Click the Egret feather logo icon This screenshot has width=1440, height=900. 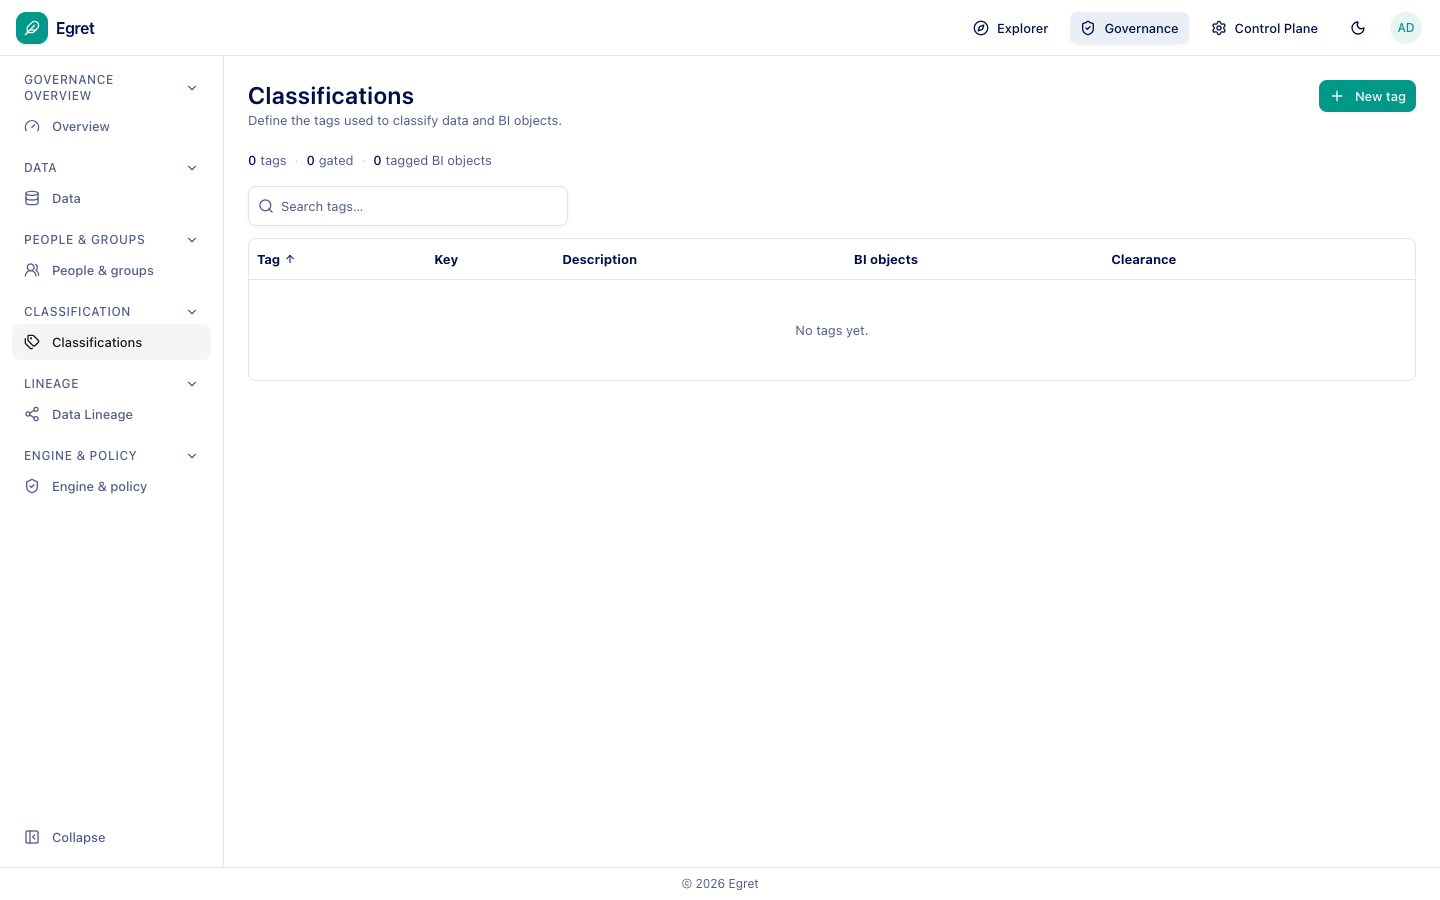[x=32, y=28]
